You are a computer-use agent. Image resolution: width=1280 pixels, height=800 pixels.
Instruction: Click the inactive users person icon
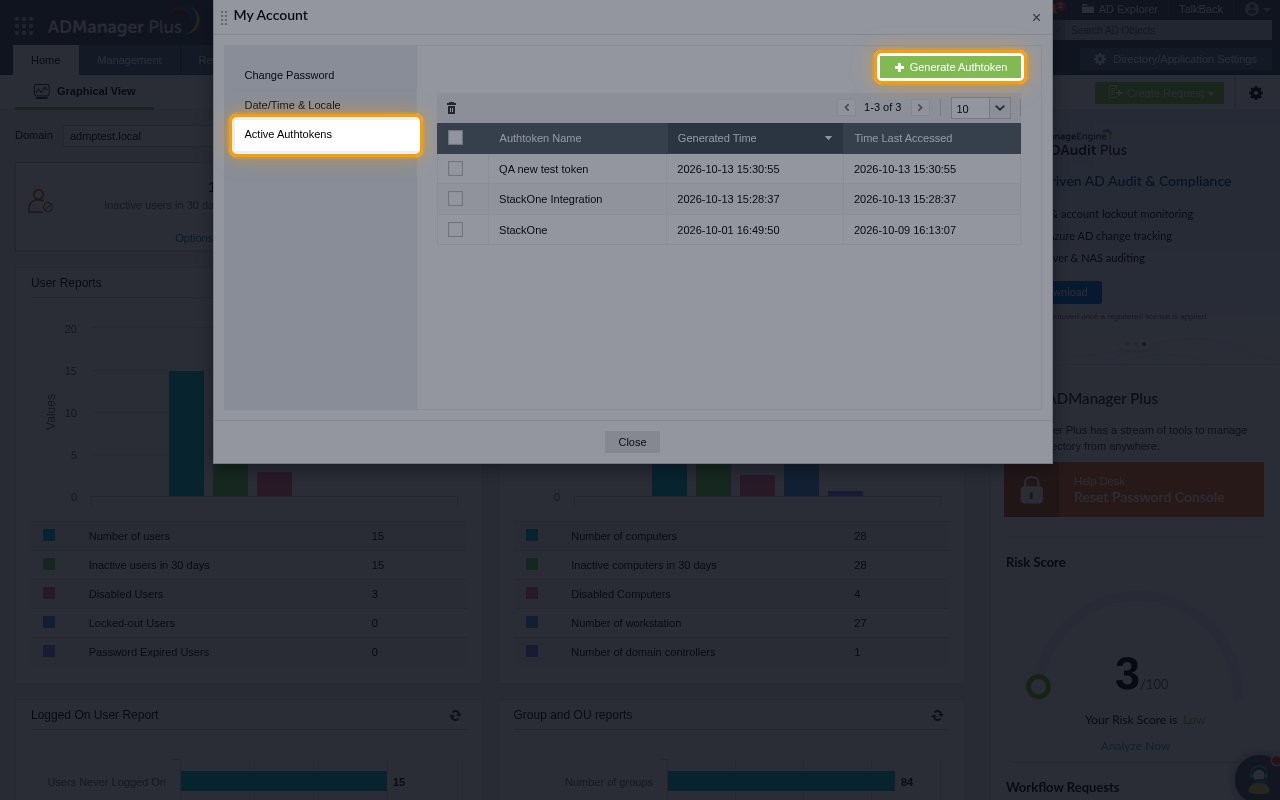click(x=40, y=201)
